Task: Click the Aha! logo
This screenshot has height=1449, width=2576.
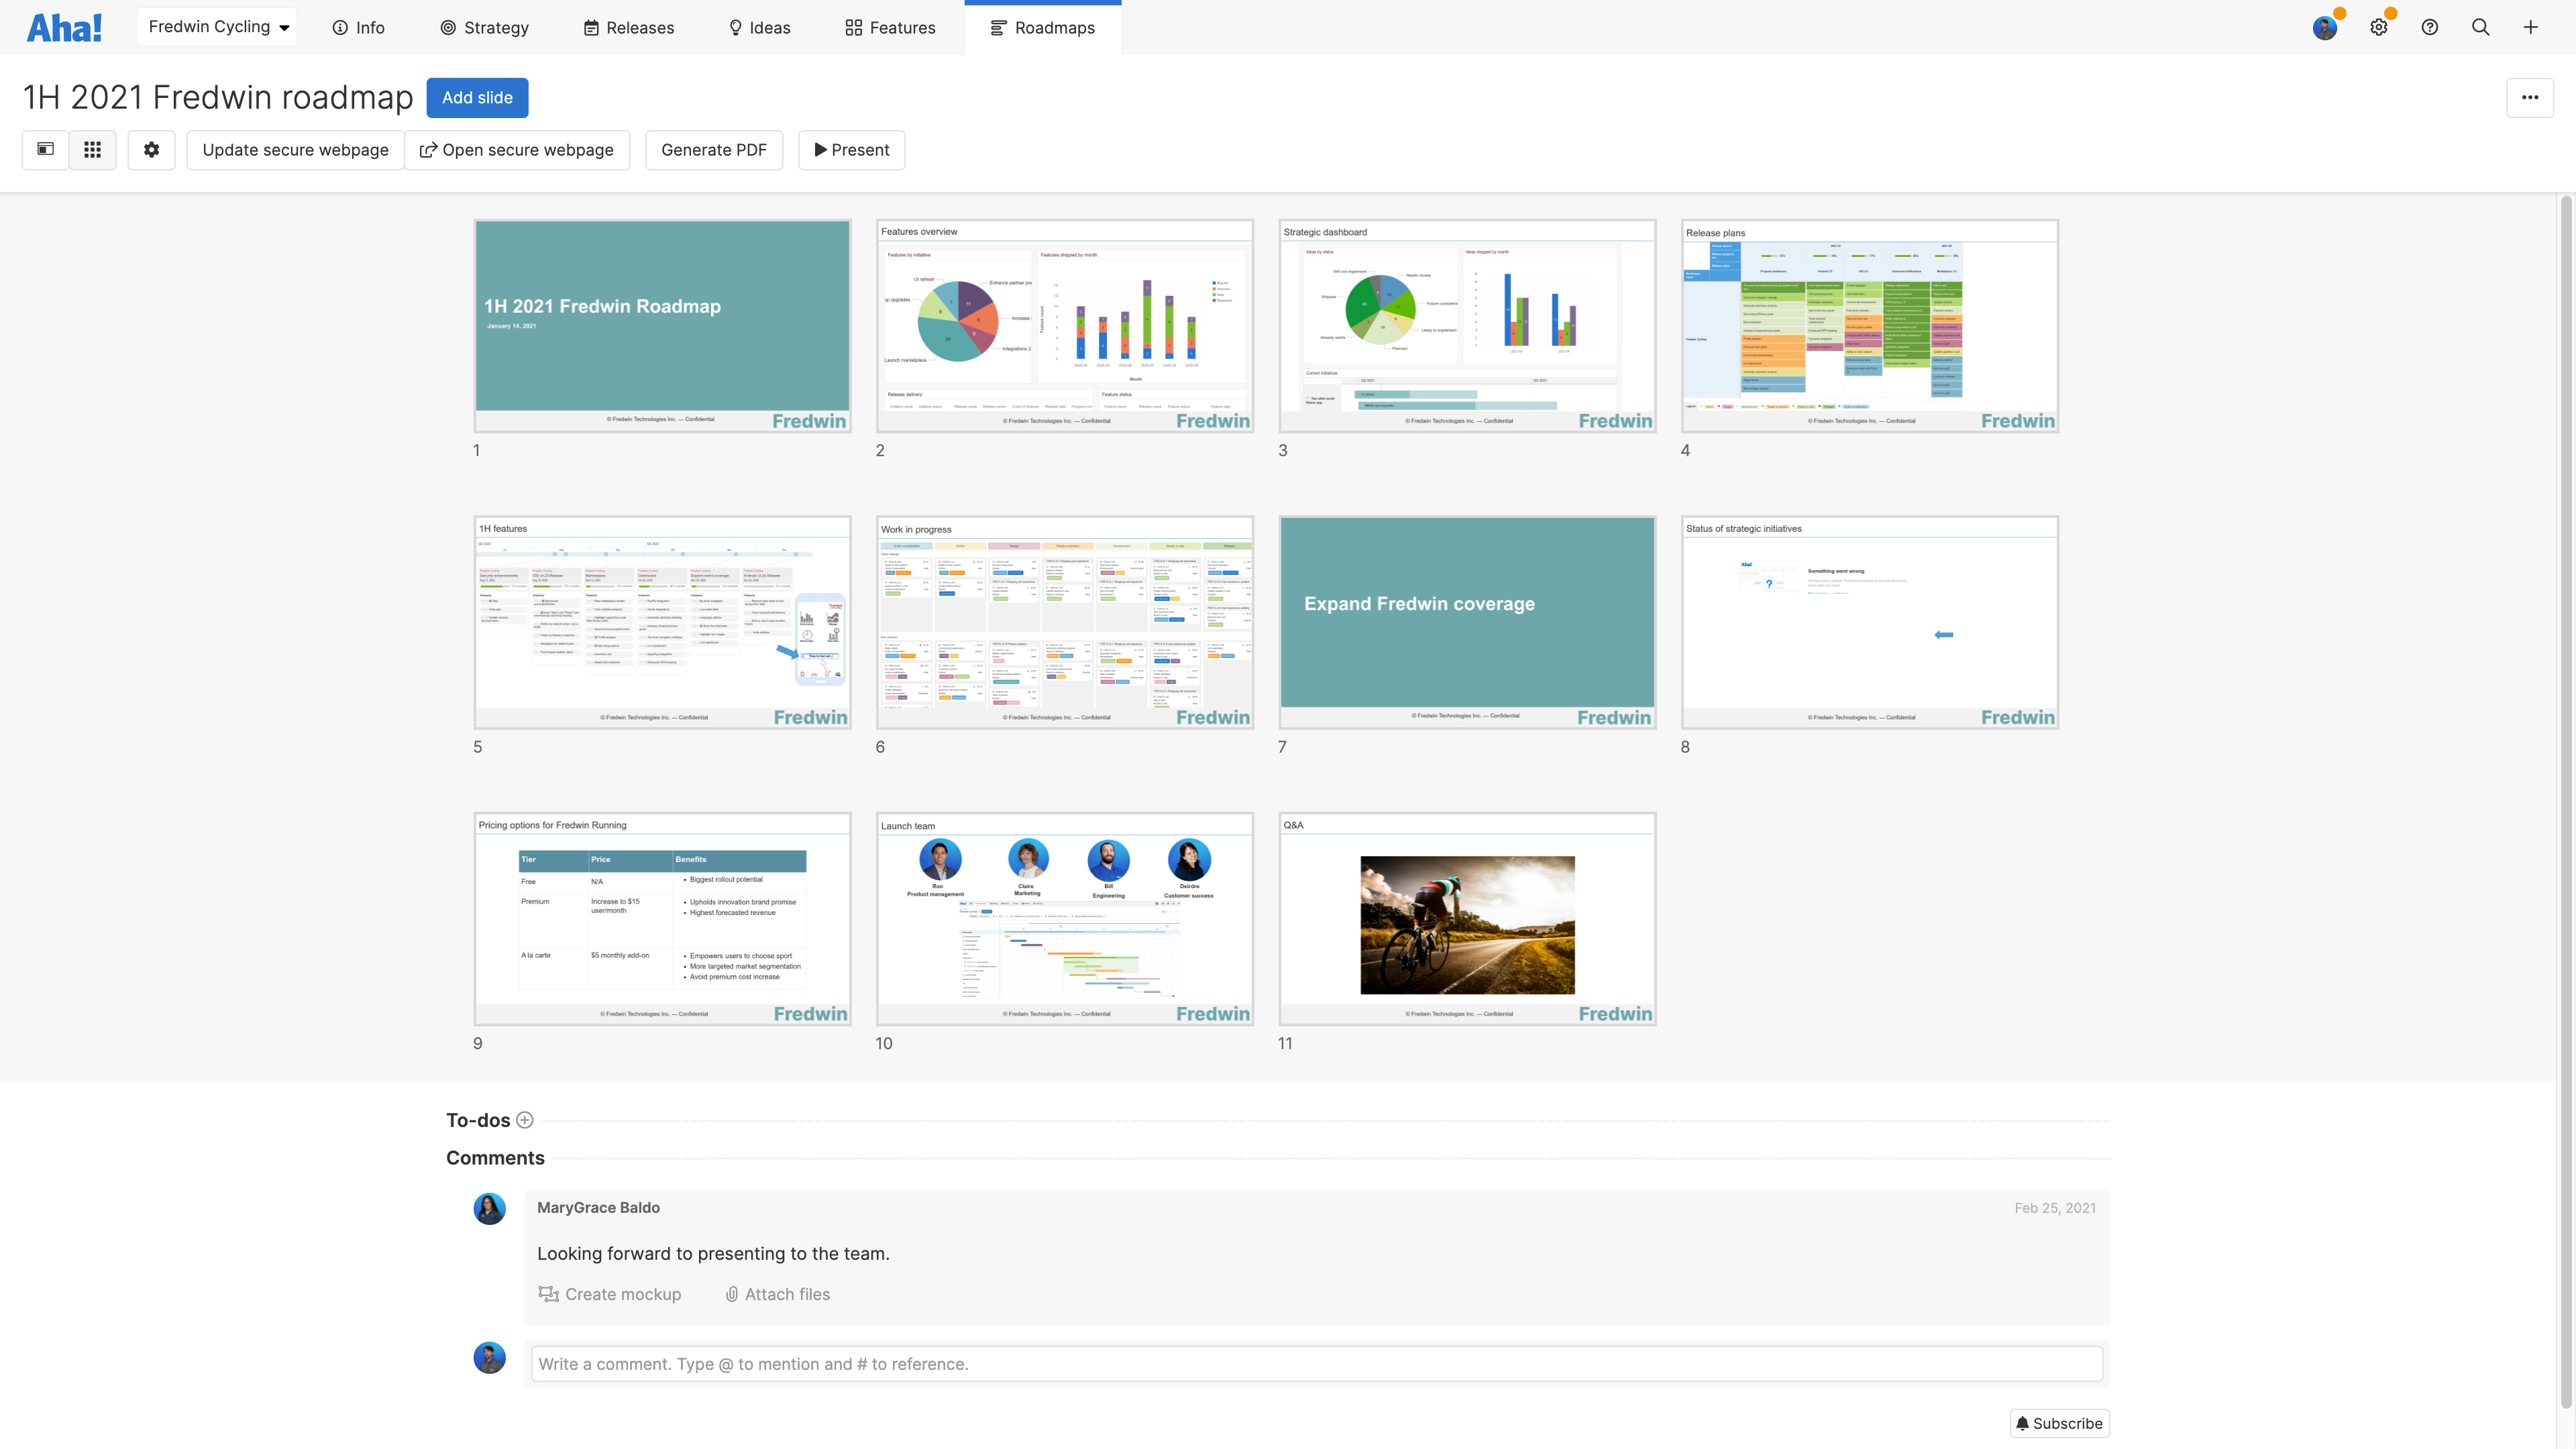Action: click(64, 27)
